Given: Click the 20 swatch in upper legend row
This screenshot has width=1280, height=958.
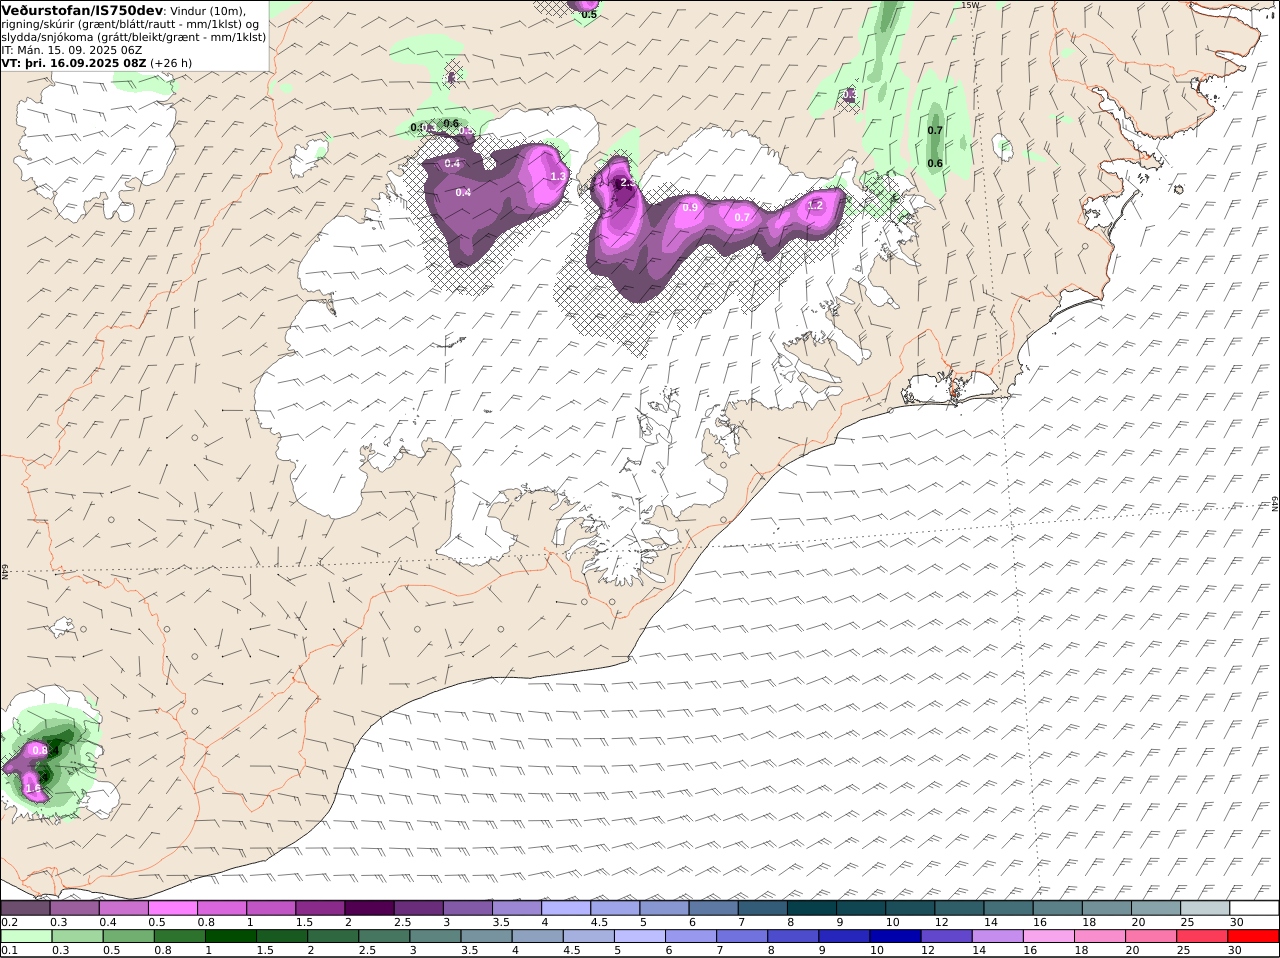Looking at the screenshot, I should pyautogui.click(x=1156, y=908).
